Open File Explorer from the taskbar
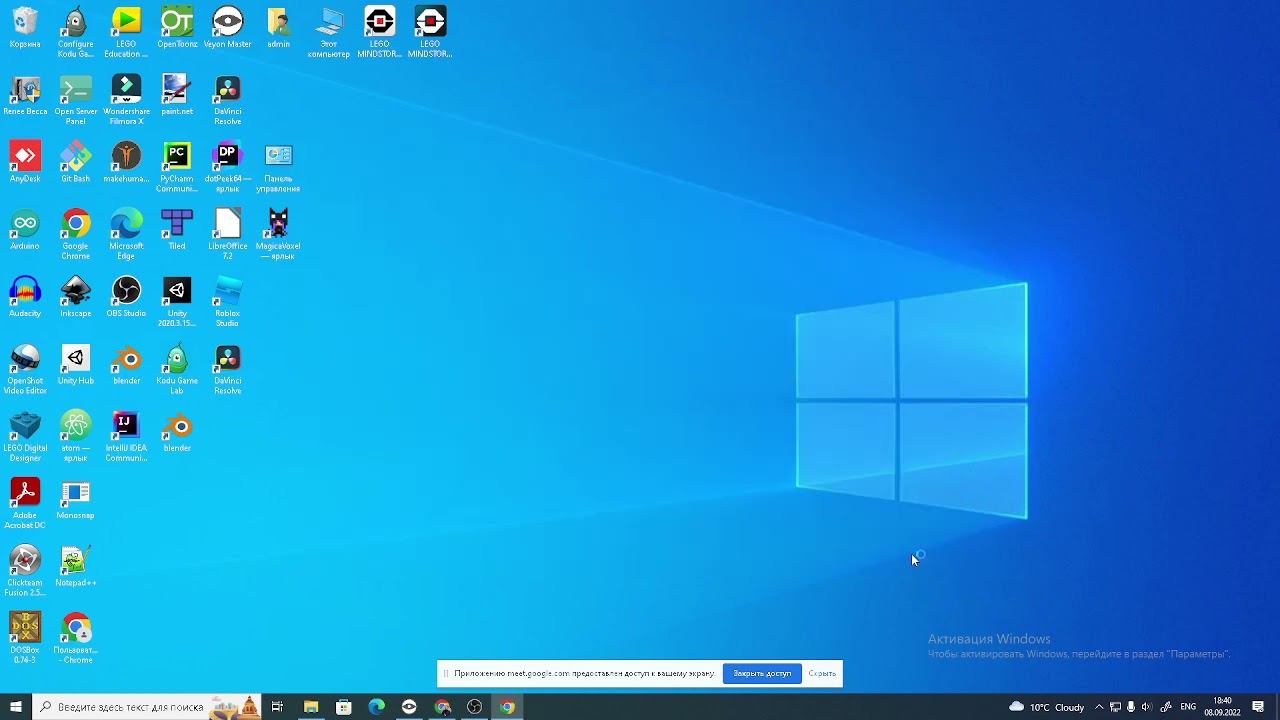Screen dimensions: 1280x720 click(311, 707)
